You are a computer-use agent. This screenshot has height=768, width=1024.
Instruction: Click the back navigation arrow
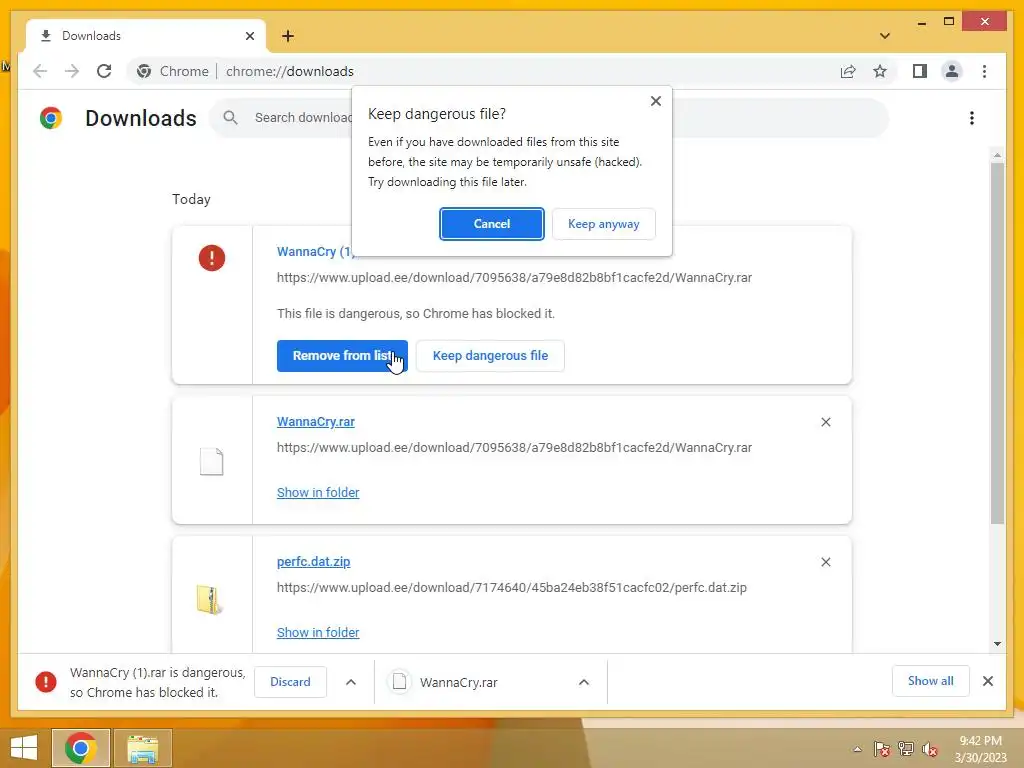[40, 71]
